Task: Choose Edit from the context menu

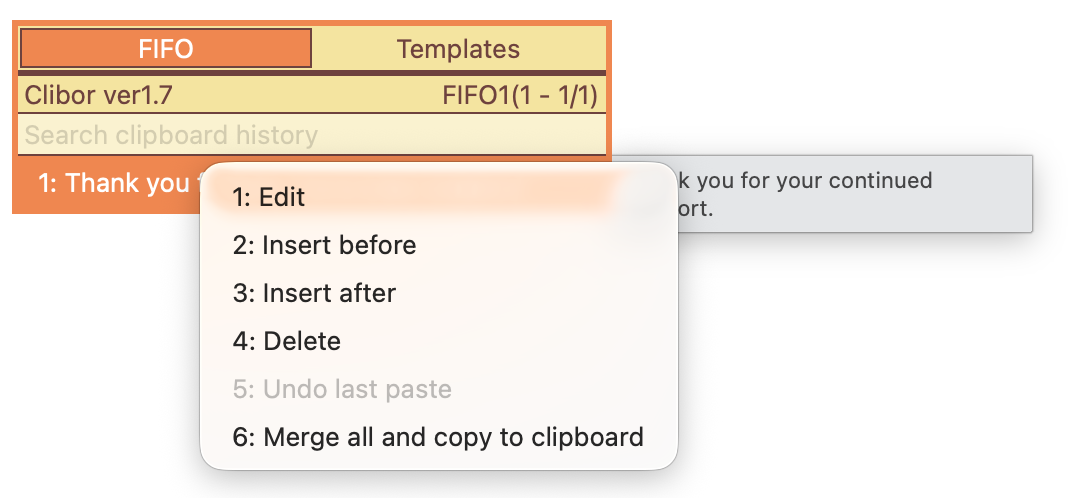Action: tap(439, 197)
